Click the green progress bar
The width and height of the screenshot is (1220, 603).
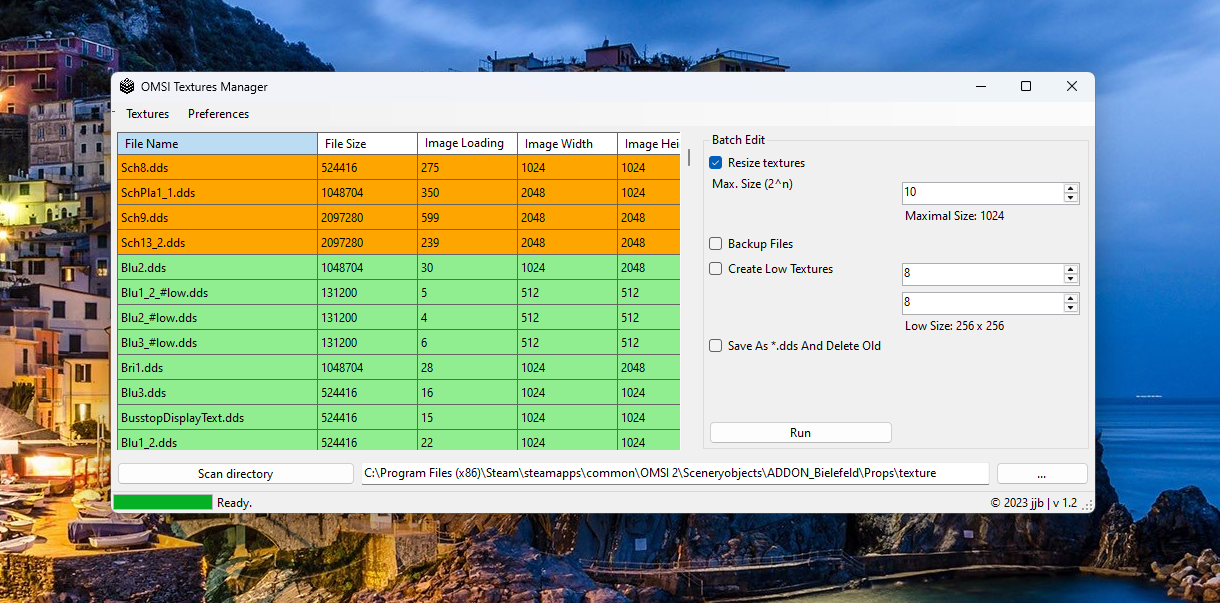163,502
